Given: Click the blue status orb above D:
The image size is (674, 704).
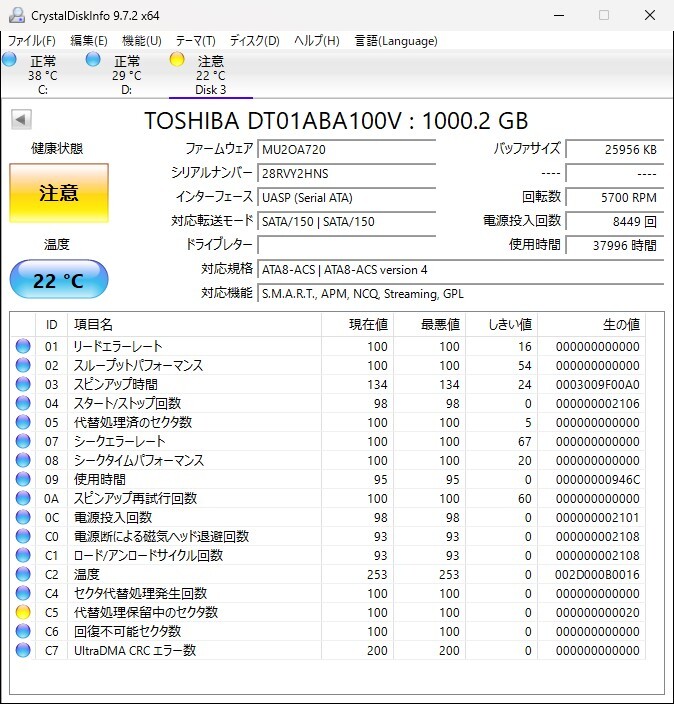Looking at the screenshot, I should pos(93,59).
